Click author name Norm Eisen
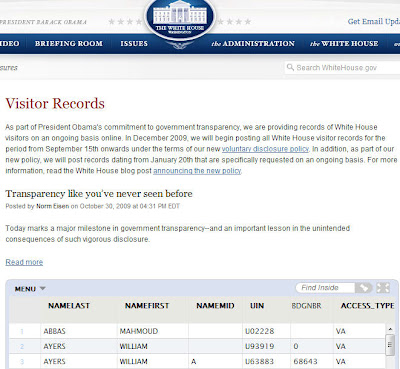 [x=53, y=206]
